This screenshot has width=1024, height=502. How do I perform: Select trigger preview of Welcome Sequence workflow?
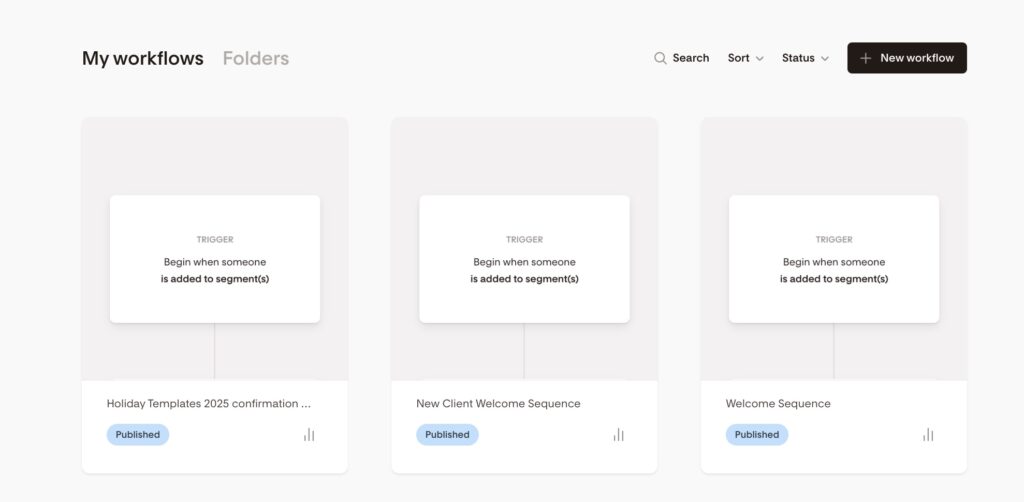834,259
